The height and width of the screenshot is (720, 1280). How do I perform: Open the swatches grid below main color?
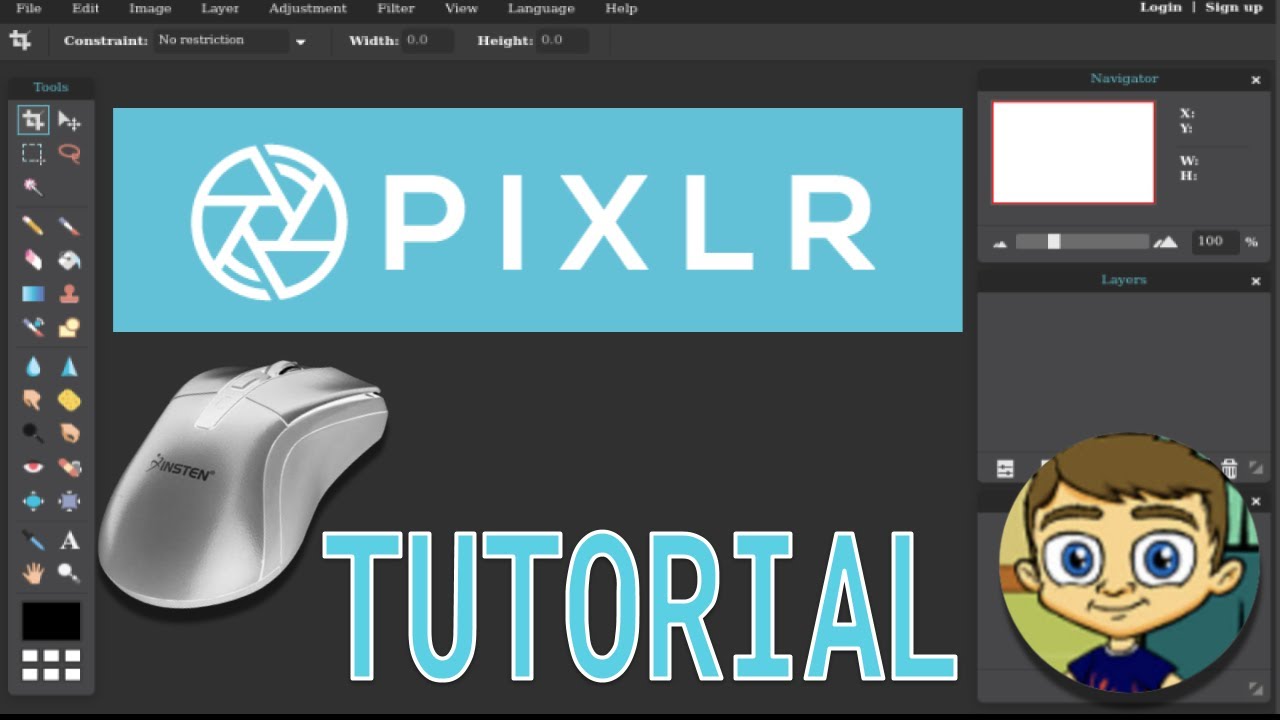tap(51, 665)
